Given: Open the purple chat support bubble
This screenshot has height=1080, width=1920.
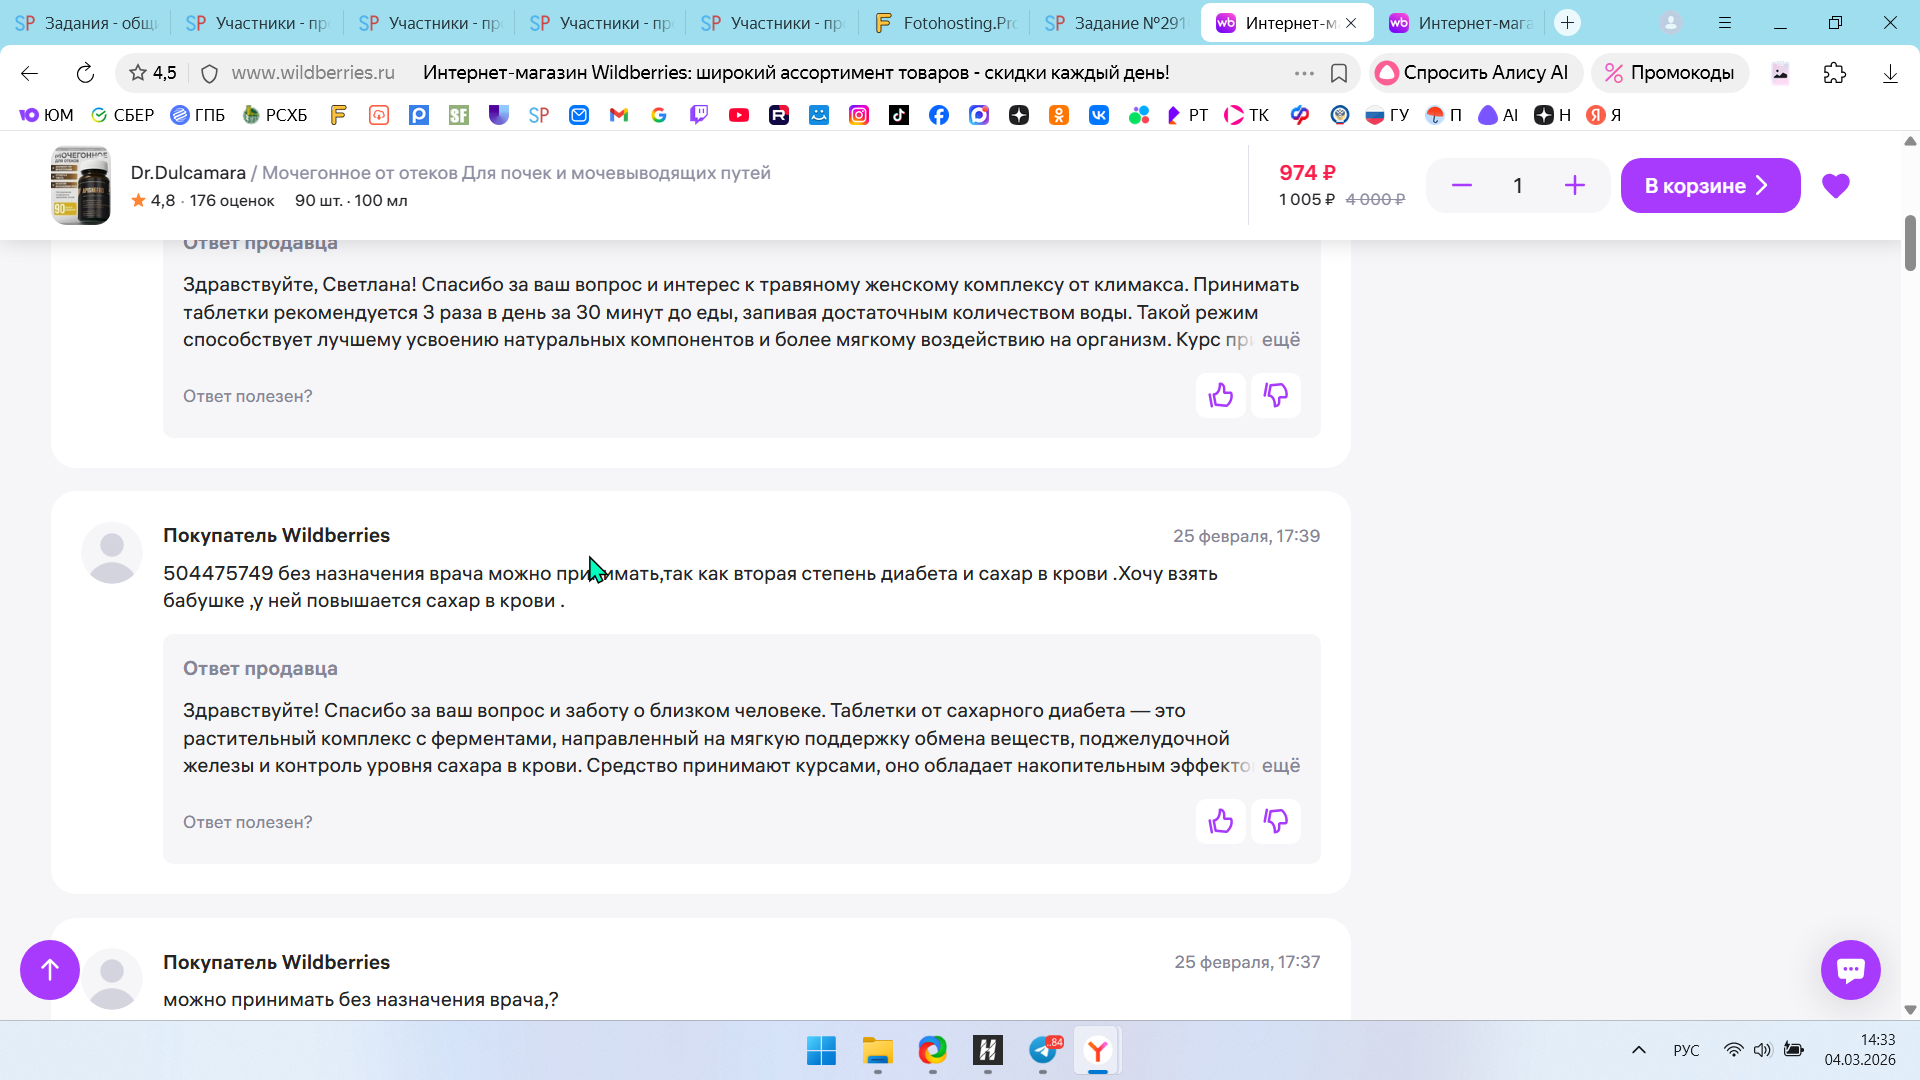Looking at the screenshot, I should point(1850,969).
